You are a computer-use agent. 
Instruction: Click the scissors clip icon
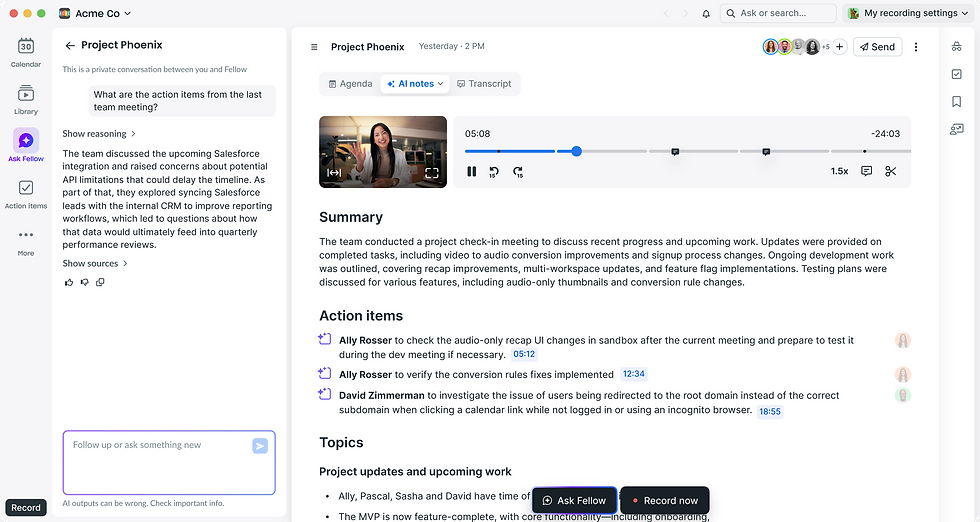[891, 171]
